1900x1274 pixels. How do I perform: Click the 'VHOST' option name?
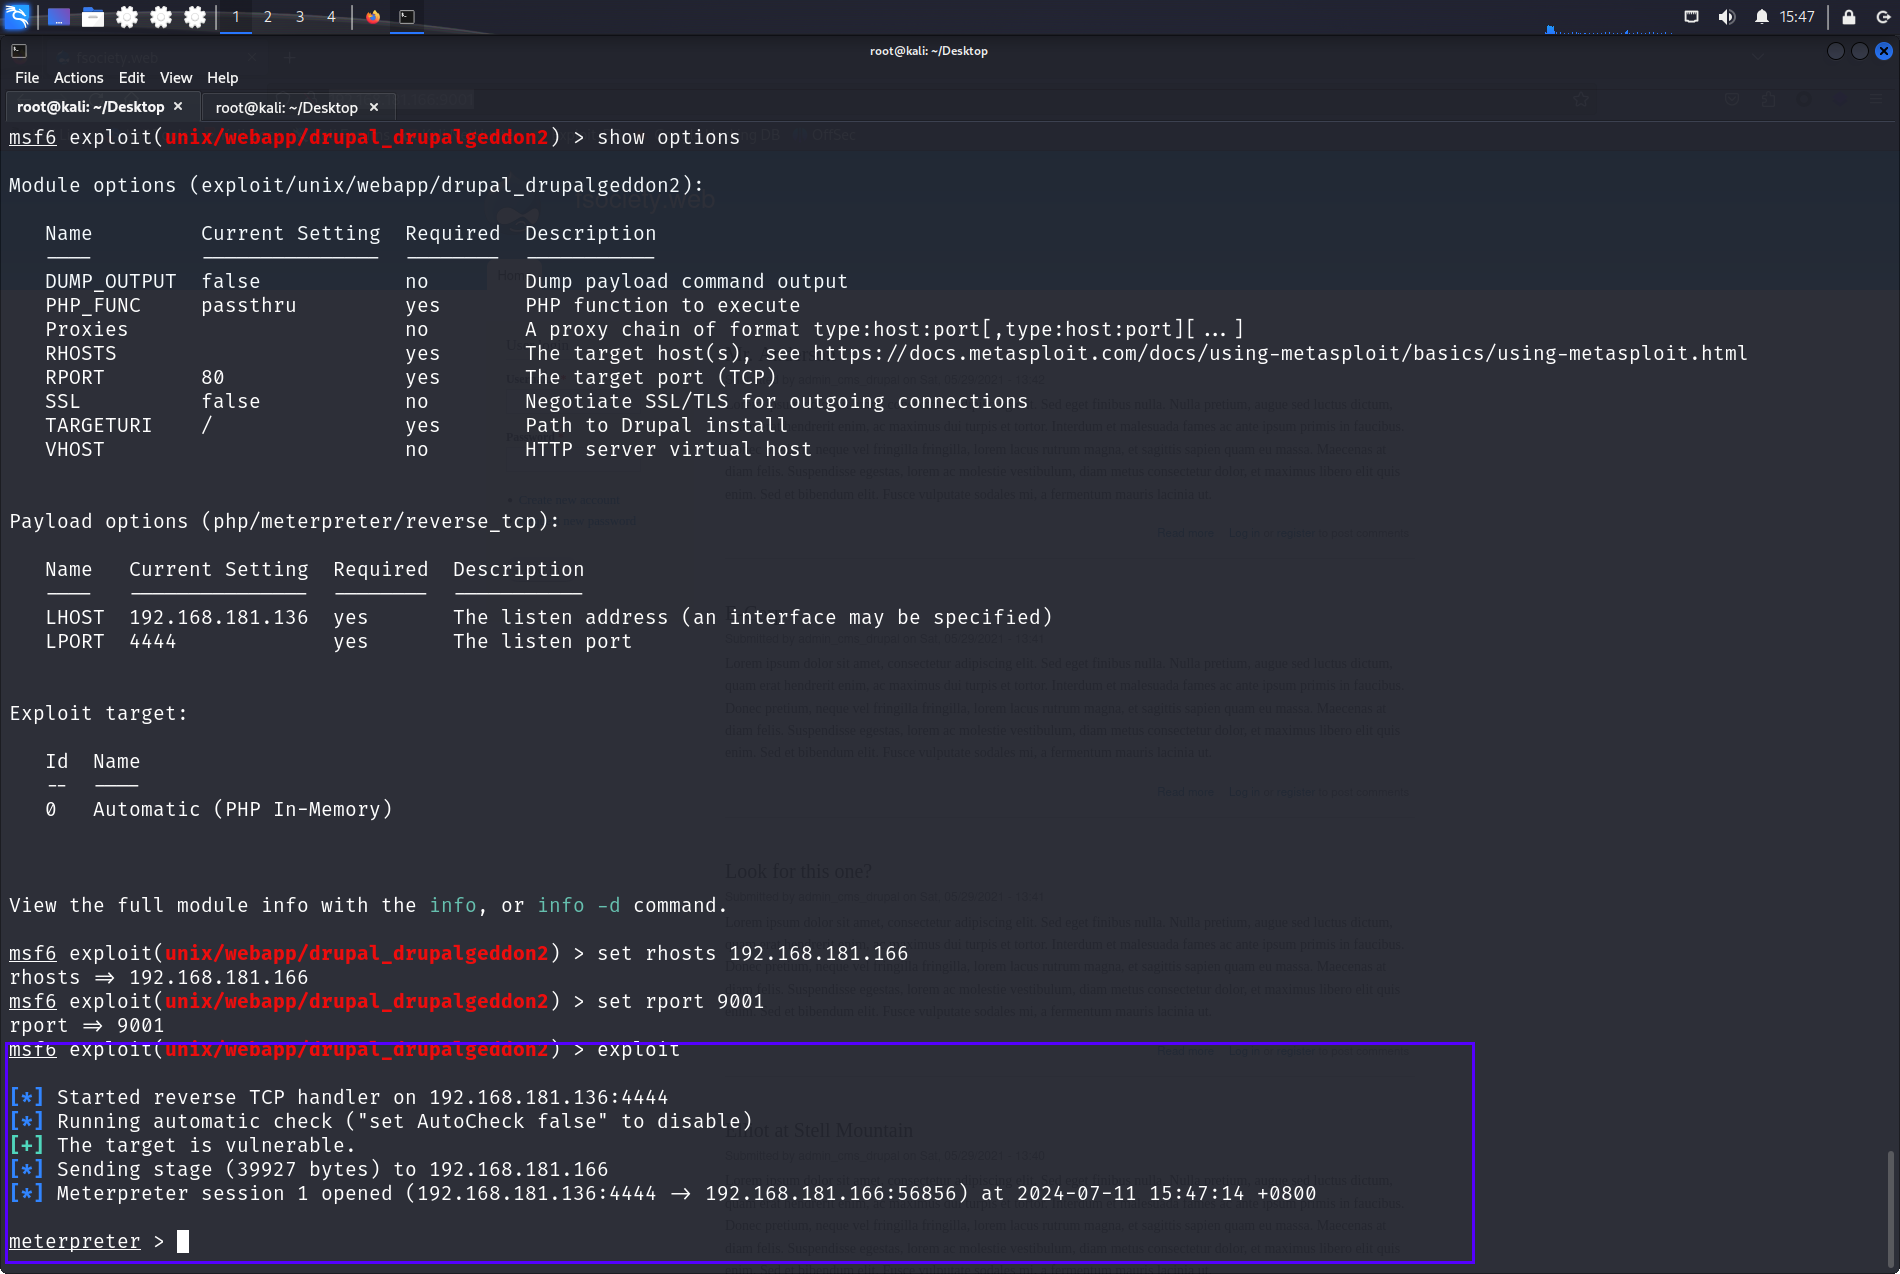(x=75, y=450)
